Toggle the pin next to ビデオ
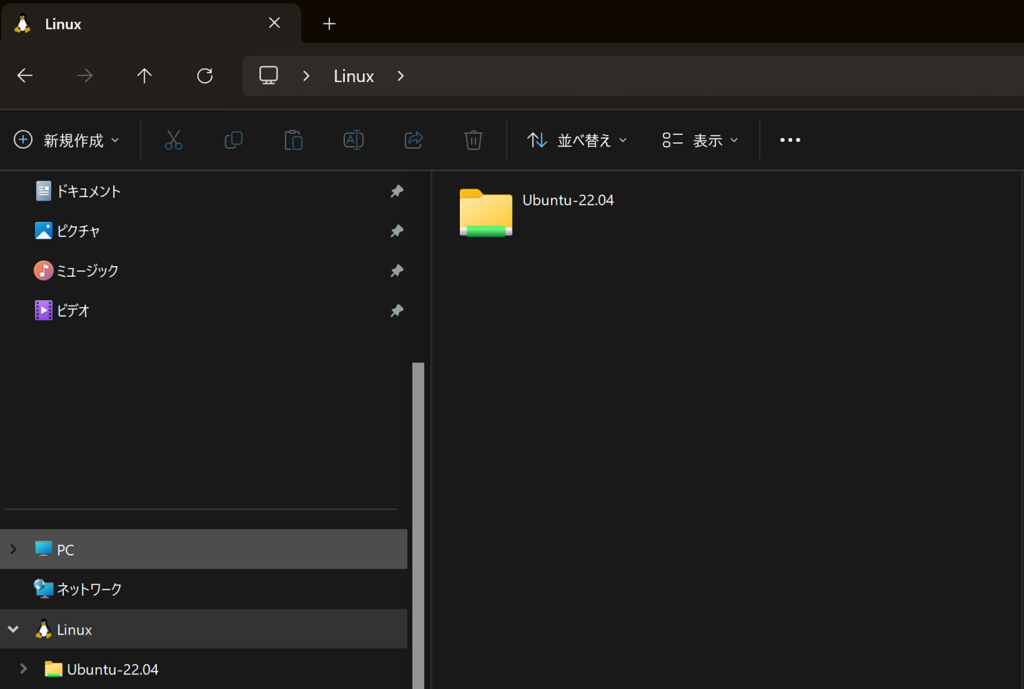The width and height of the screenshot is (1024, 689). [x=396, y=311]
